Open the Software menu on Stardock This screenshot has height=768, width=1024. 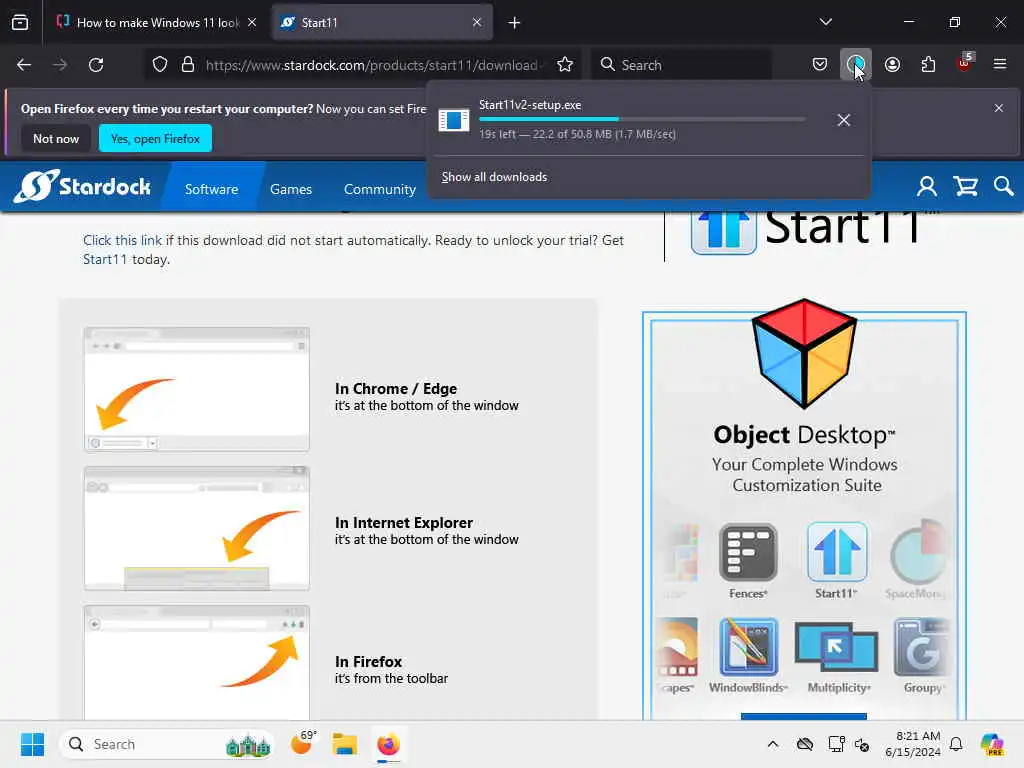point(212,189)
